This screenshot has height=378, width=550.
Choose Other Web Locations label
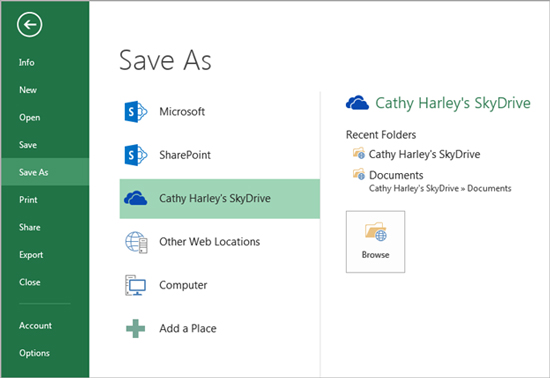pyautogui.click(x=209, y=242)
